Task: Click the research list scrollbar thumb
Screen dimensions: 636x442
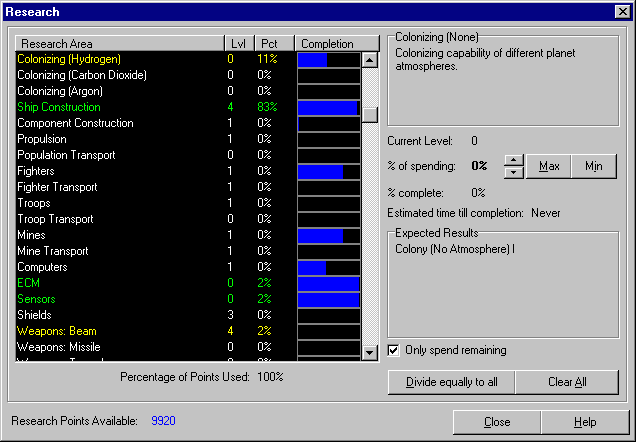Action: pos(370,115)
